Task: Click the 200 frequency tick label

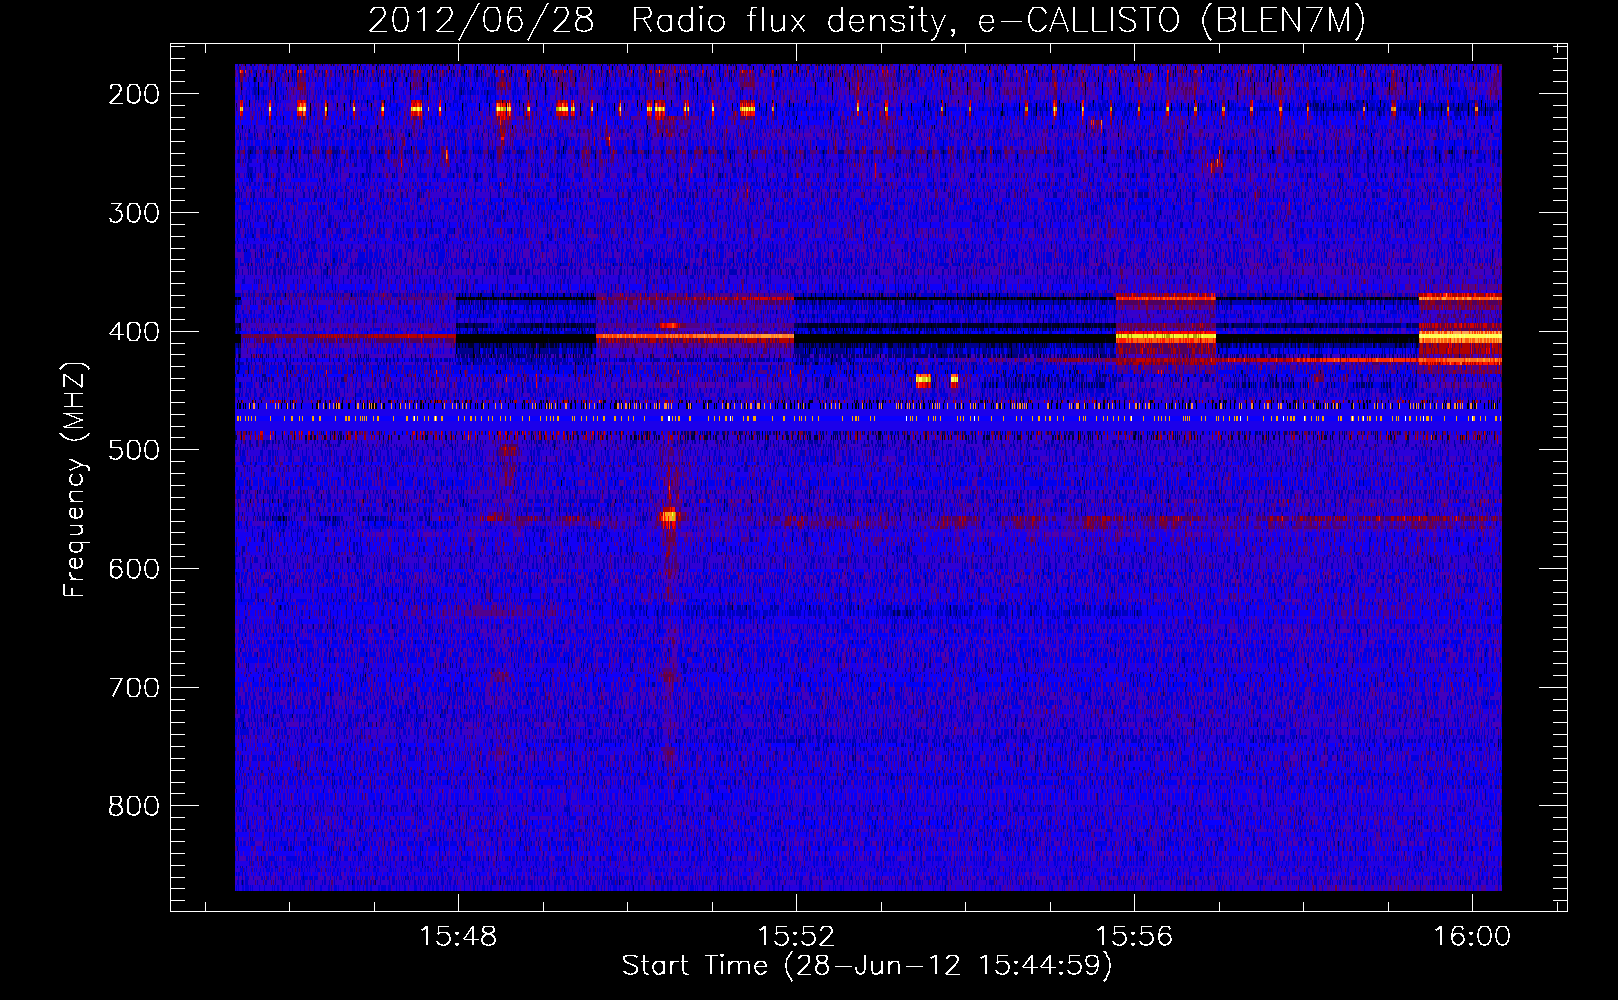Action: point(134,94)
